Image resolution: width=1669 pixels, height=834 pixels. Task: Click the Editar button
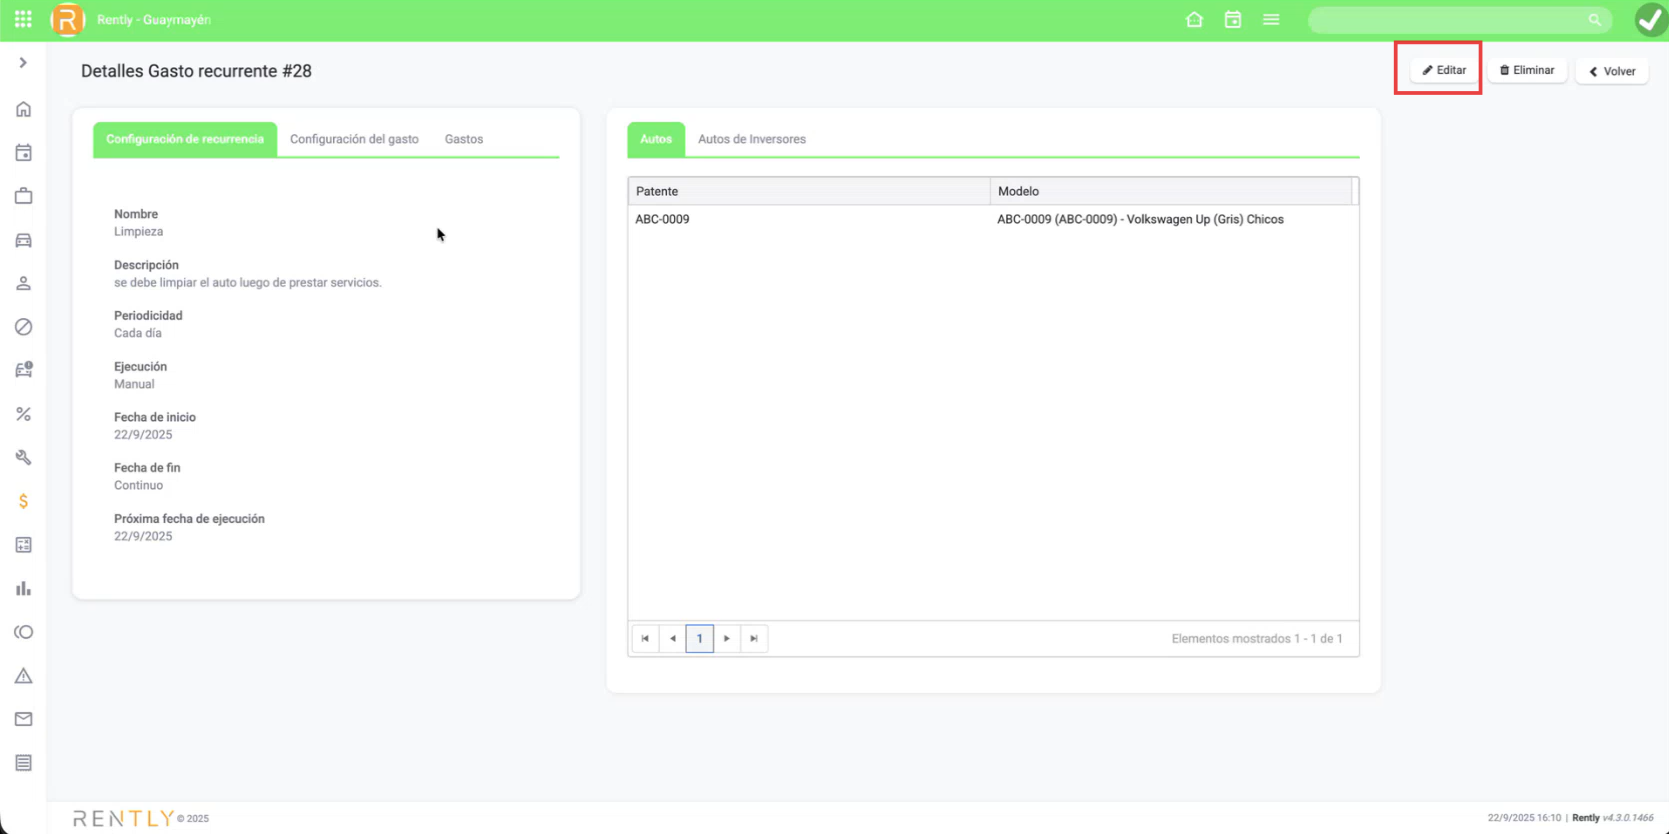[x=1444, y=70]
